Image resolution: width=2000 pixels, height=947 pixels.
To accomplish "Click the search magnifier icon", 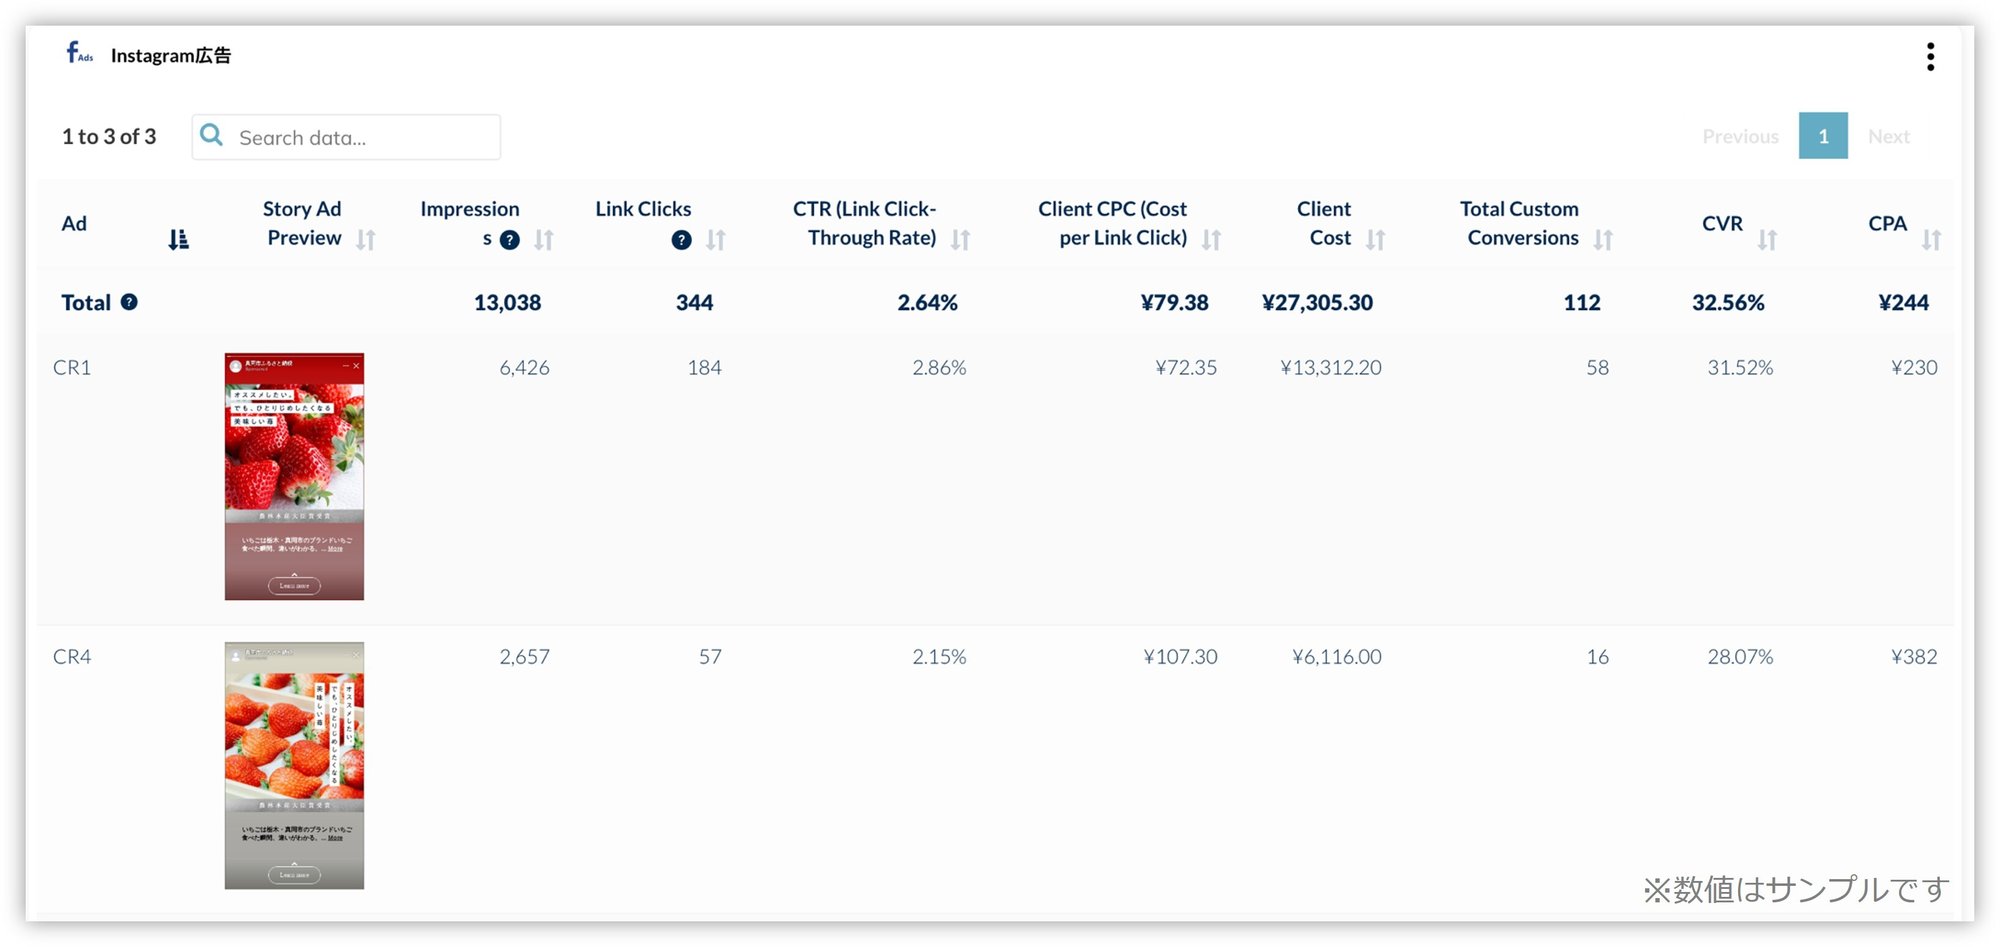I will coord(211,135).
